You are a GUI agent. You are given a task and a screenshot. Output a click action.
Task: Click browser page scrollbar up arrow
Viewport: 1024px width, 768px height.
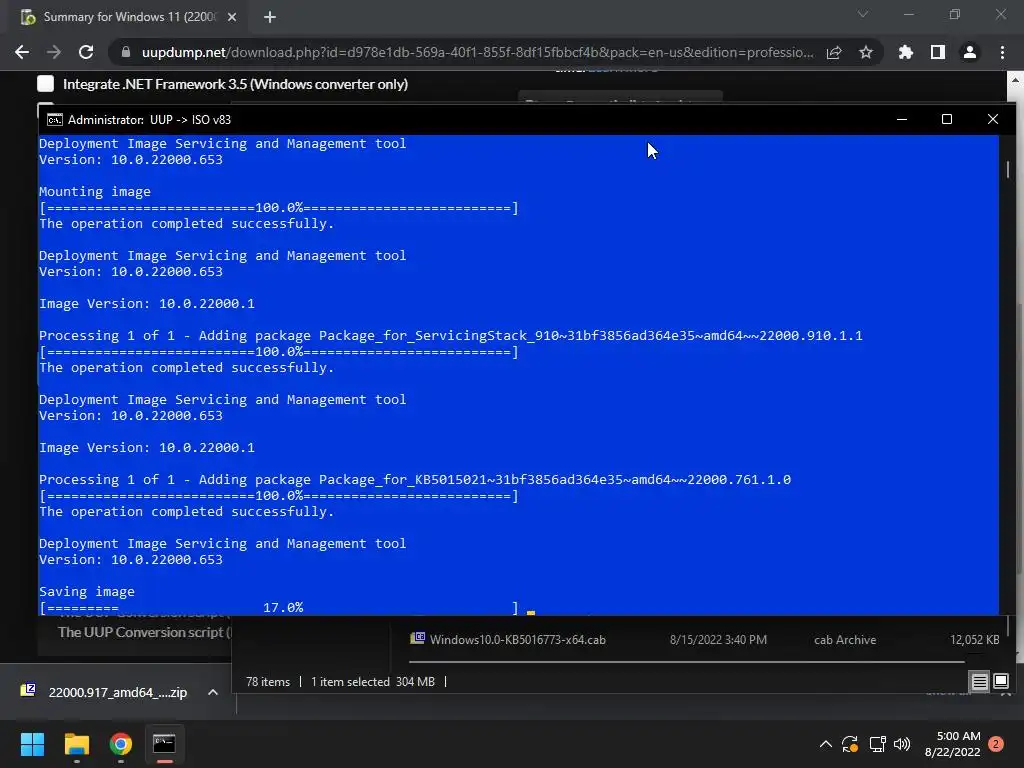pyautogui.click(x=1016, y=80)
